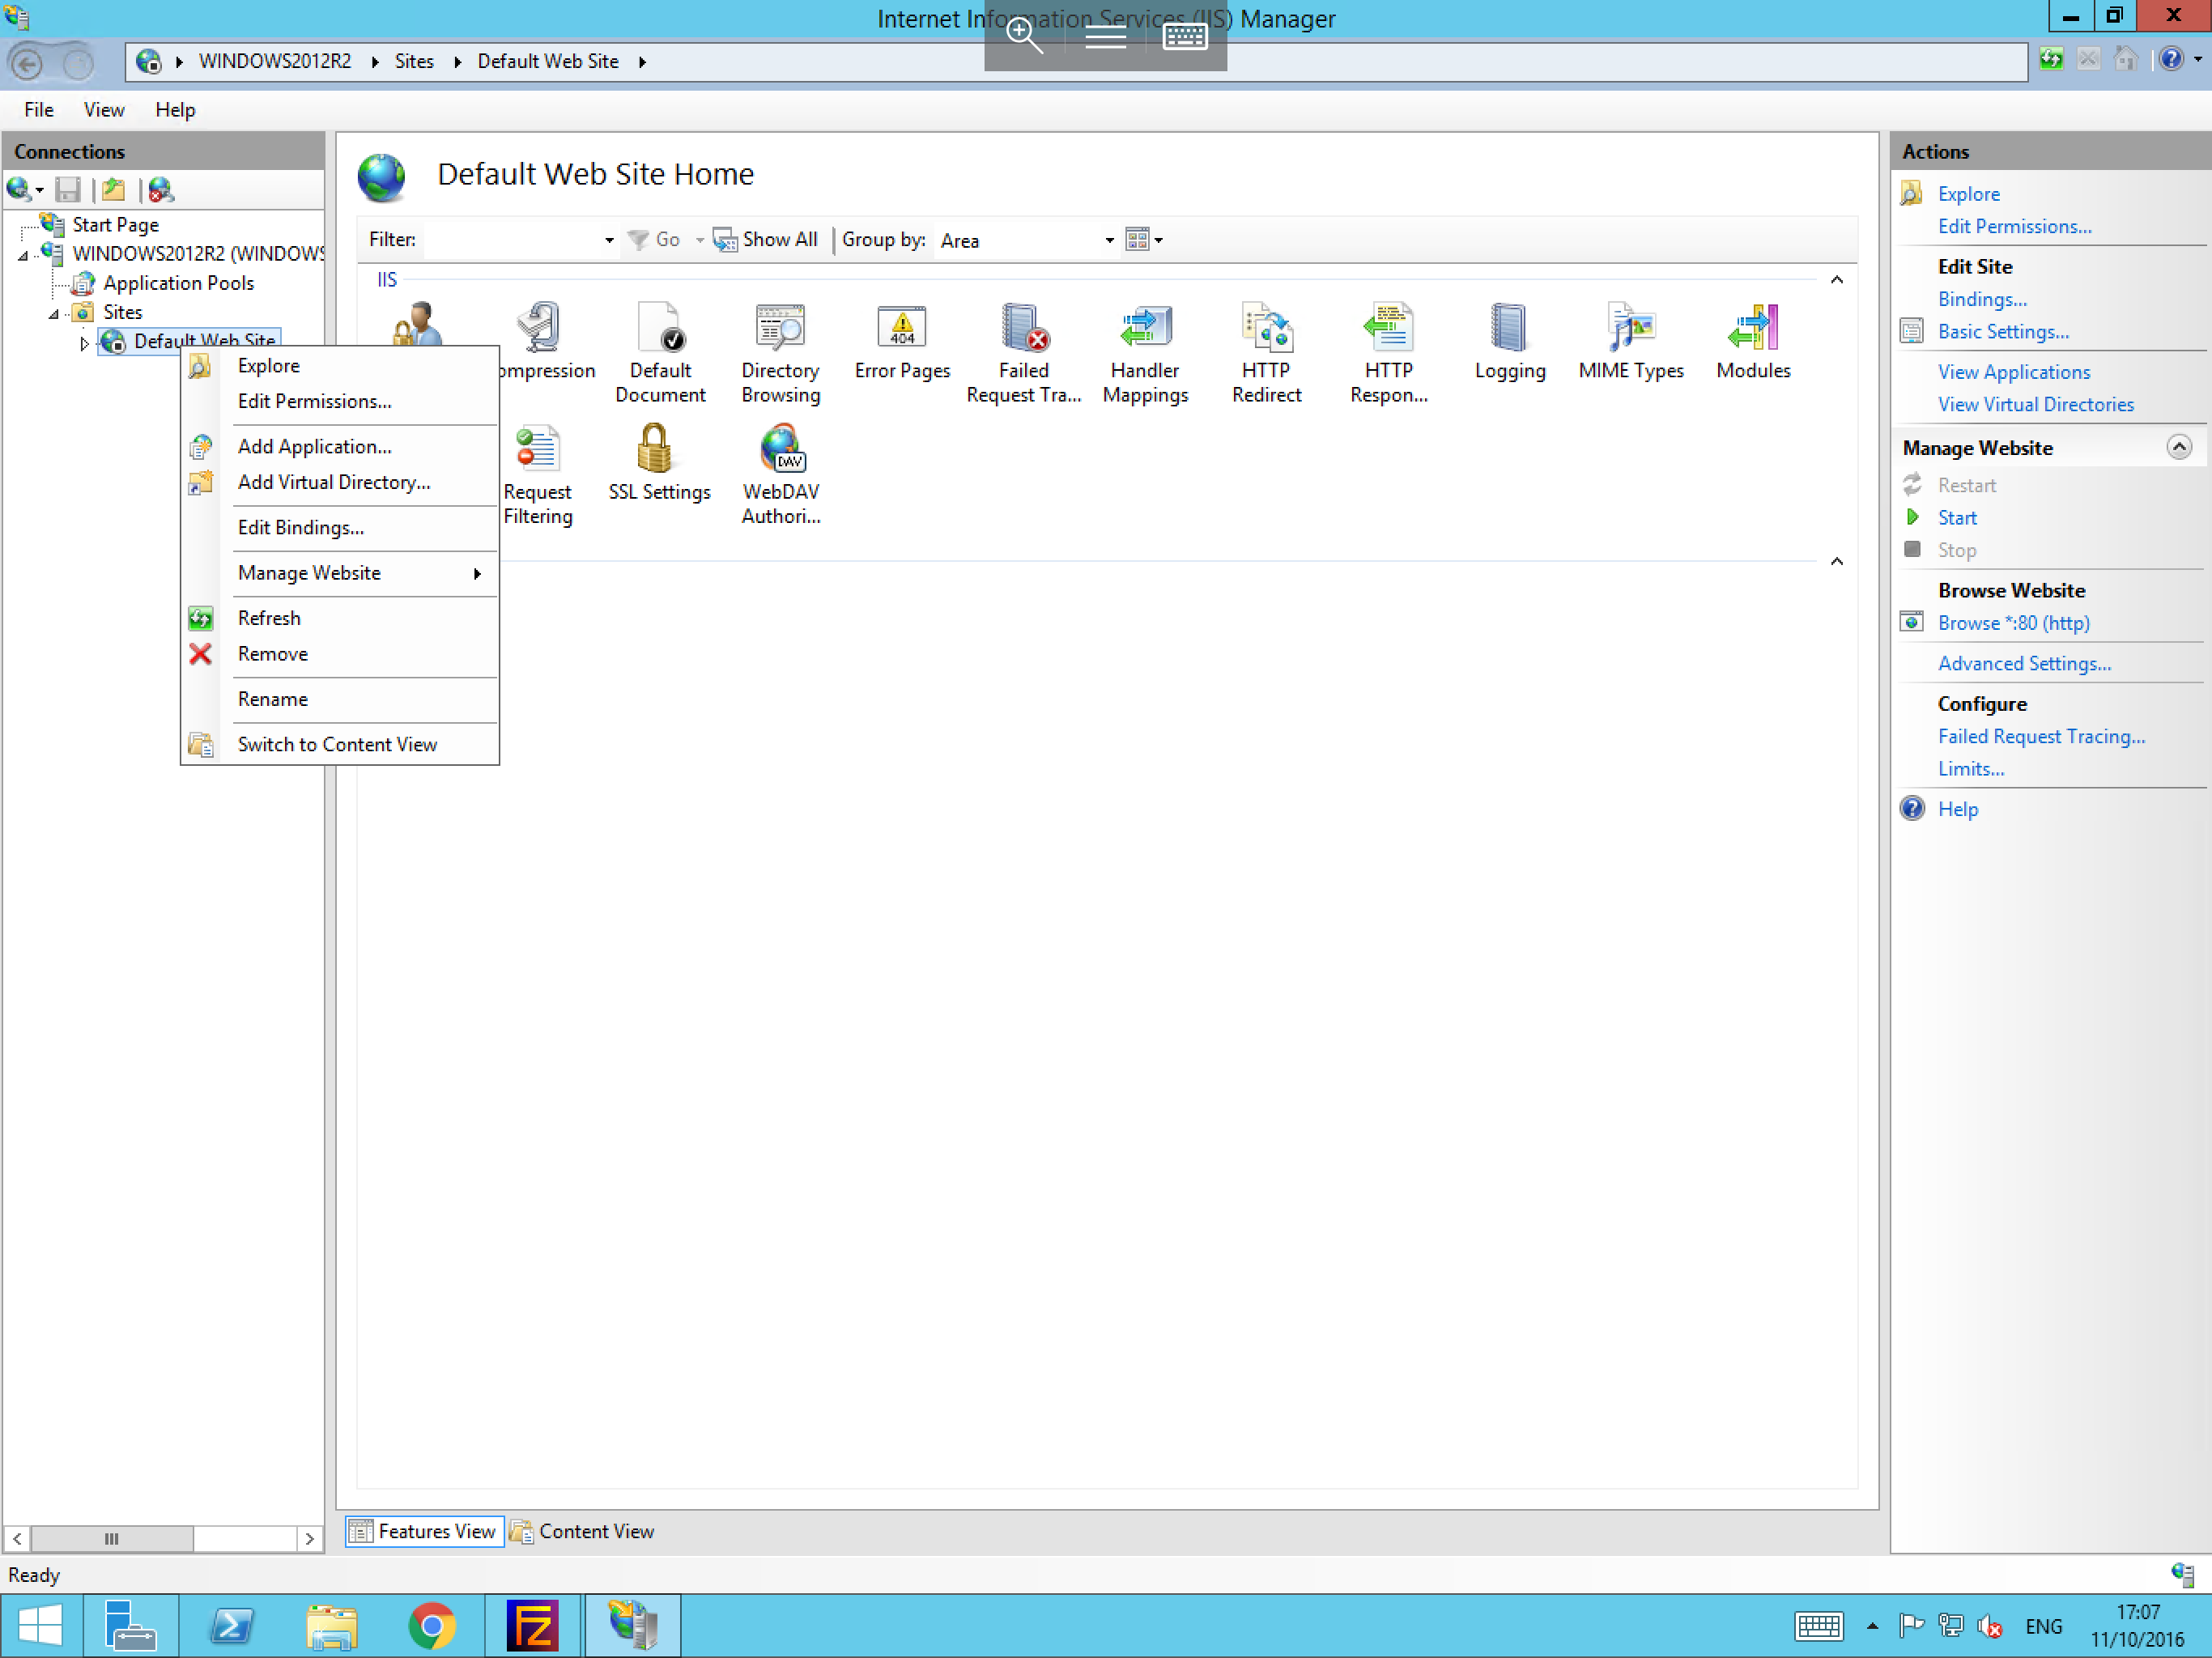
Task: Switch to the Content View tab
Action: coord(583,1531)
